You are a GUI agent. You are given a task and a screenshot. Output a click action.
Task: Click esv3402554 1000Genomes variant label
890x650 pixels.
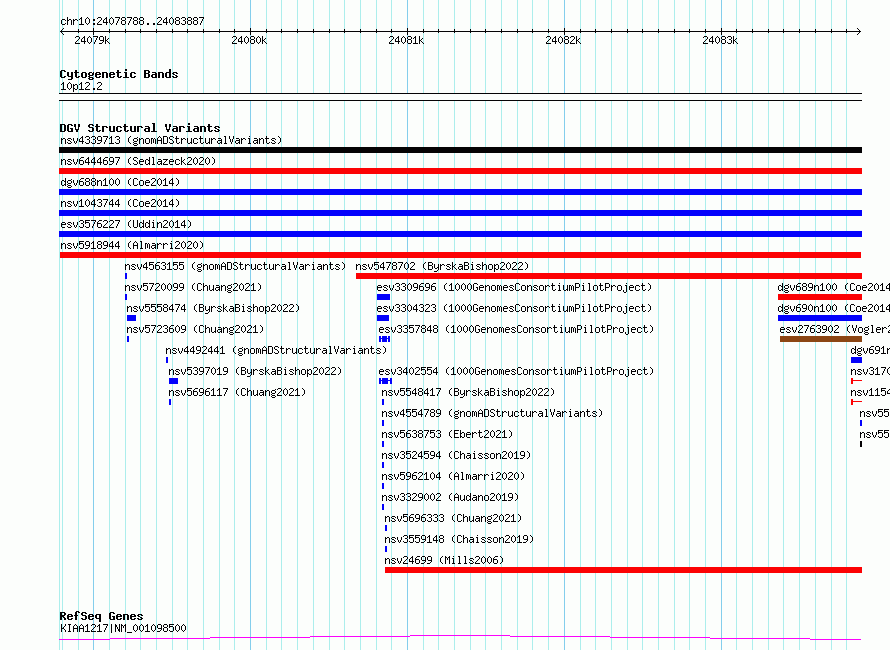click(x=516, y=371)
